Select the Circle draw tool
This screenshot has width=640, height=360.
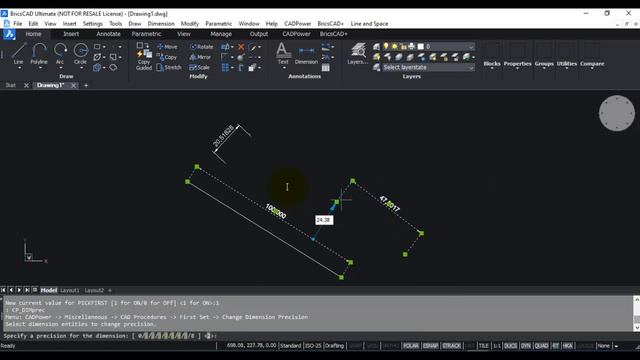[x=80, y=53]
